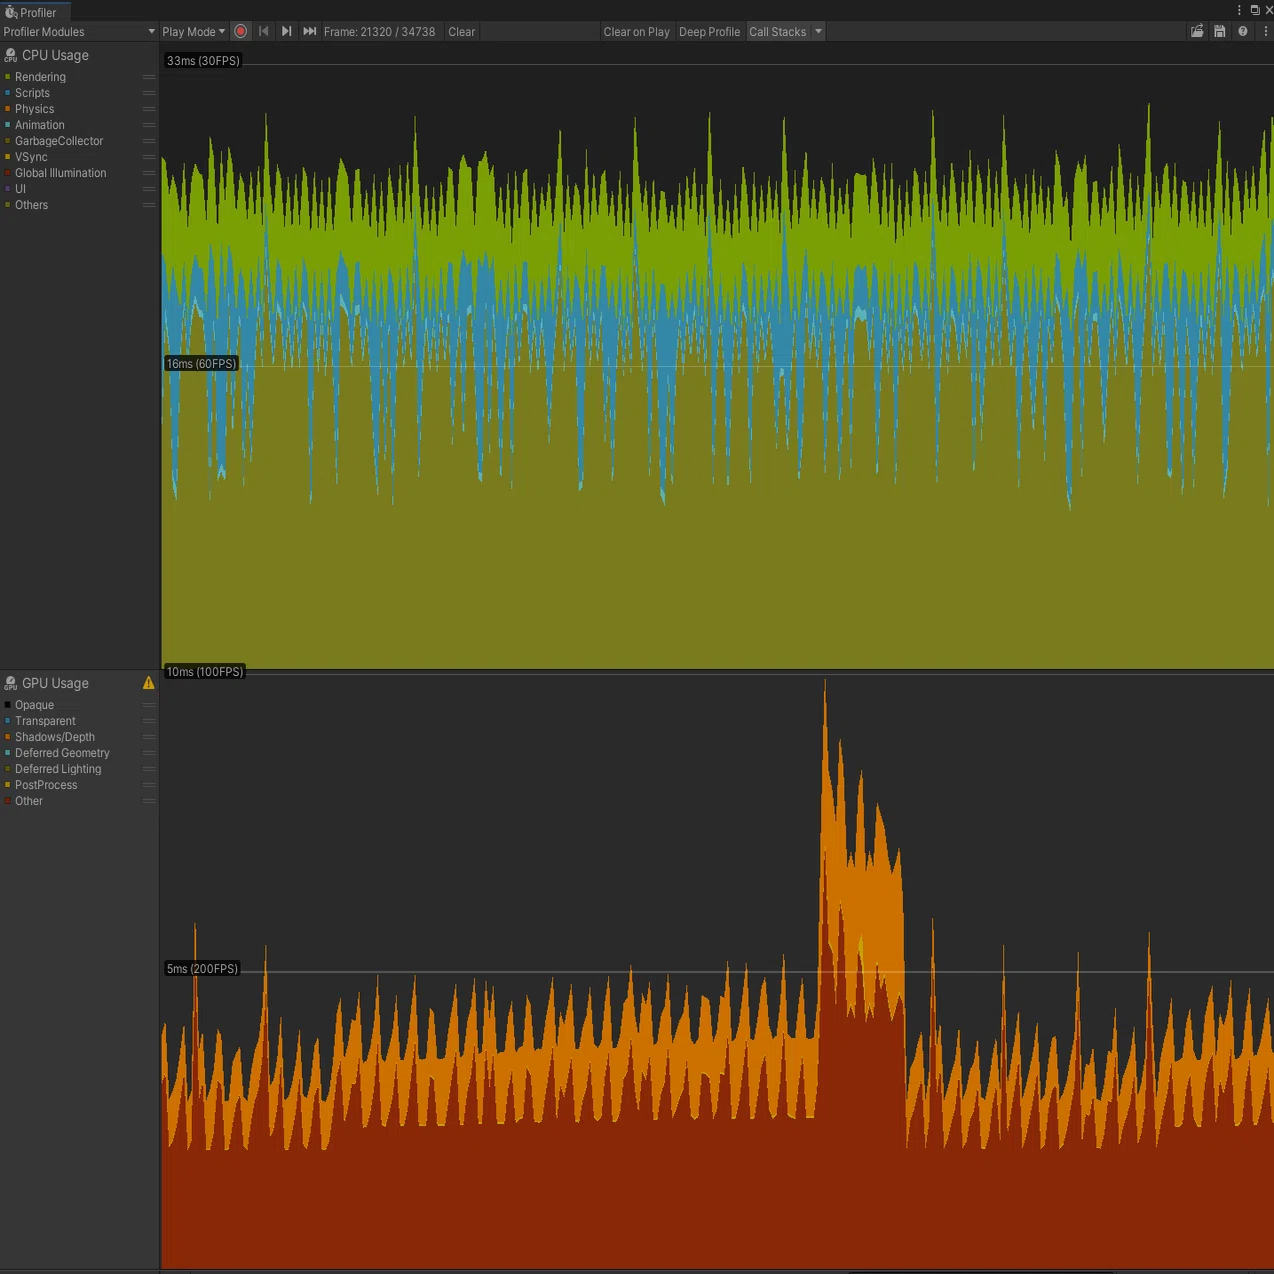Open the load profiler data icon
Image resolution: width=1274 pixels, height=1274 pixels.
1197,31
